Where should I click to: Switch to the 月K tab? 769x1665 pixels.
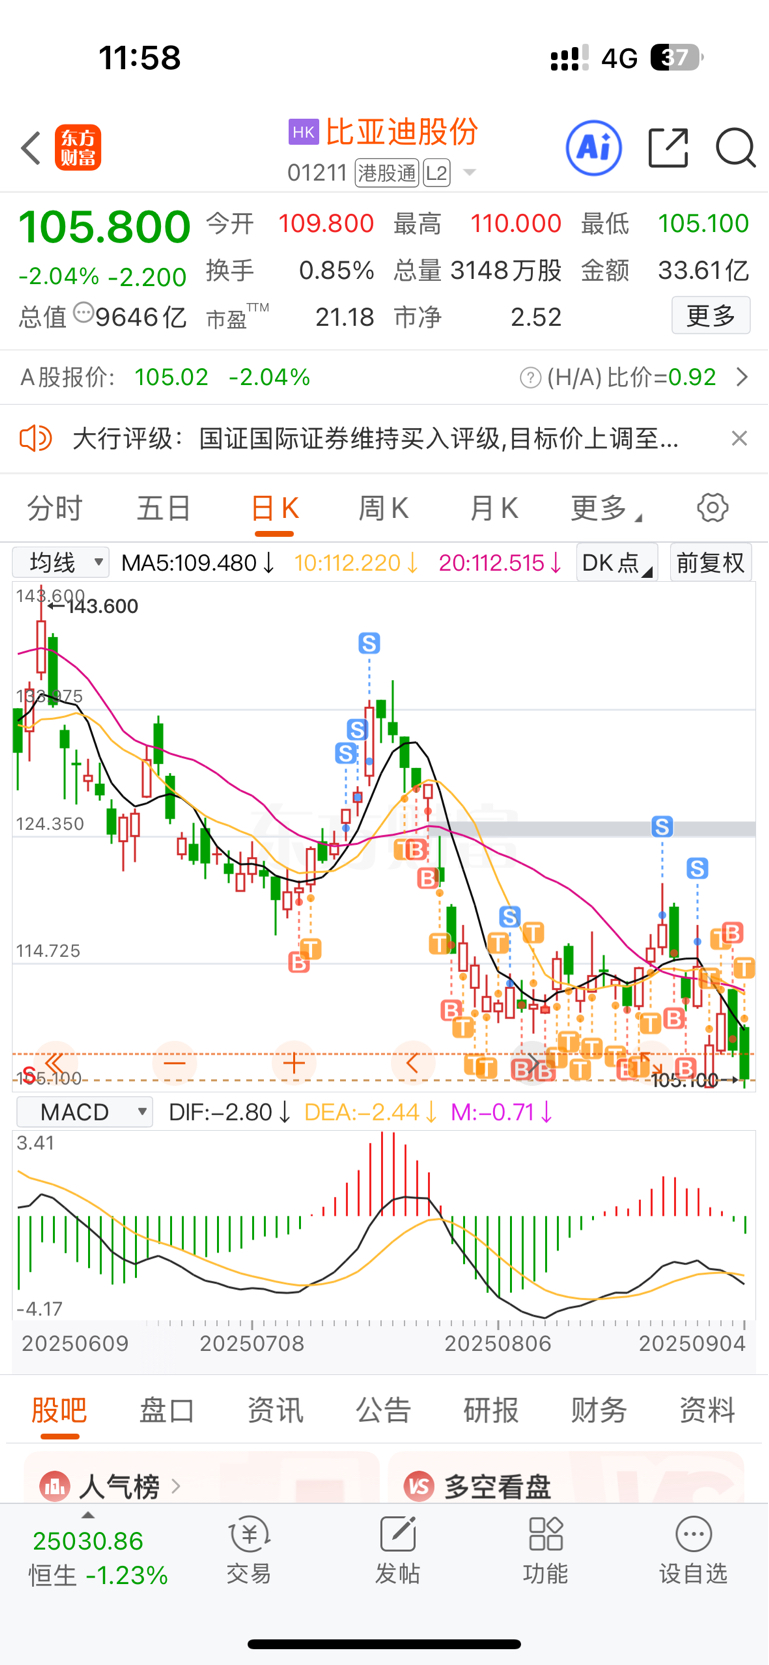[494, 508]
